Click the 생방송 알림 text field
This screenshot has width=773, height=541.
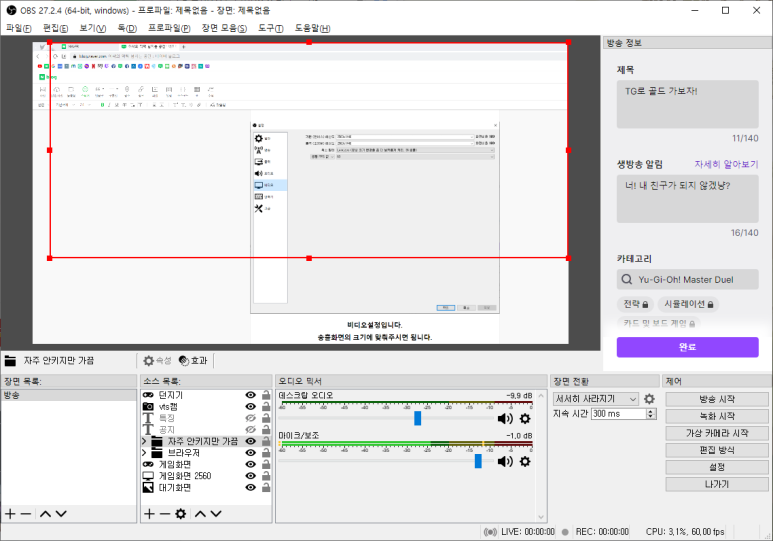(x=687, y=199)
